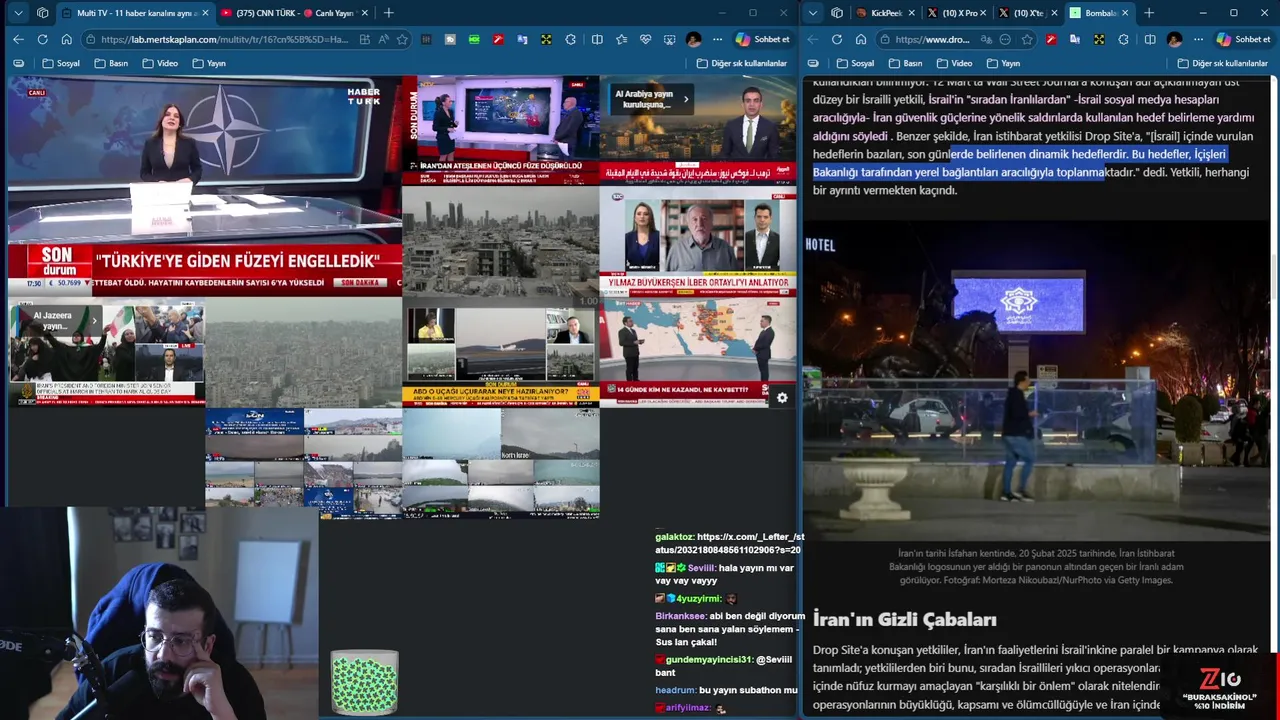The width and height of the screenshot is (1280, 720).
Task: Open Sohbet et Copilot in right window
Action: click(1243, 39)
